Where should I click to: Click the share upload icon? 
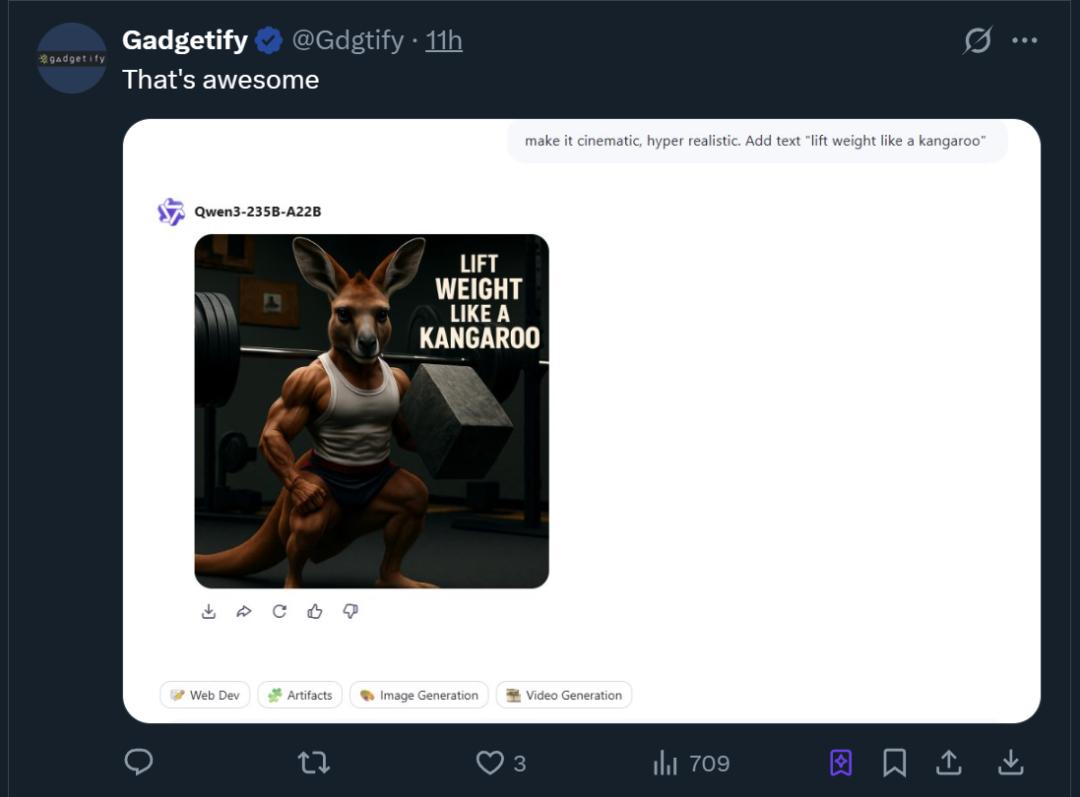point(948,763)
